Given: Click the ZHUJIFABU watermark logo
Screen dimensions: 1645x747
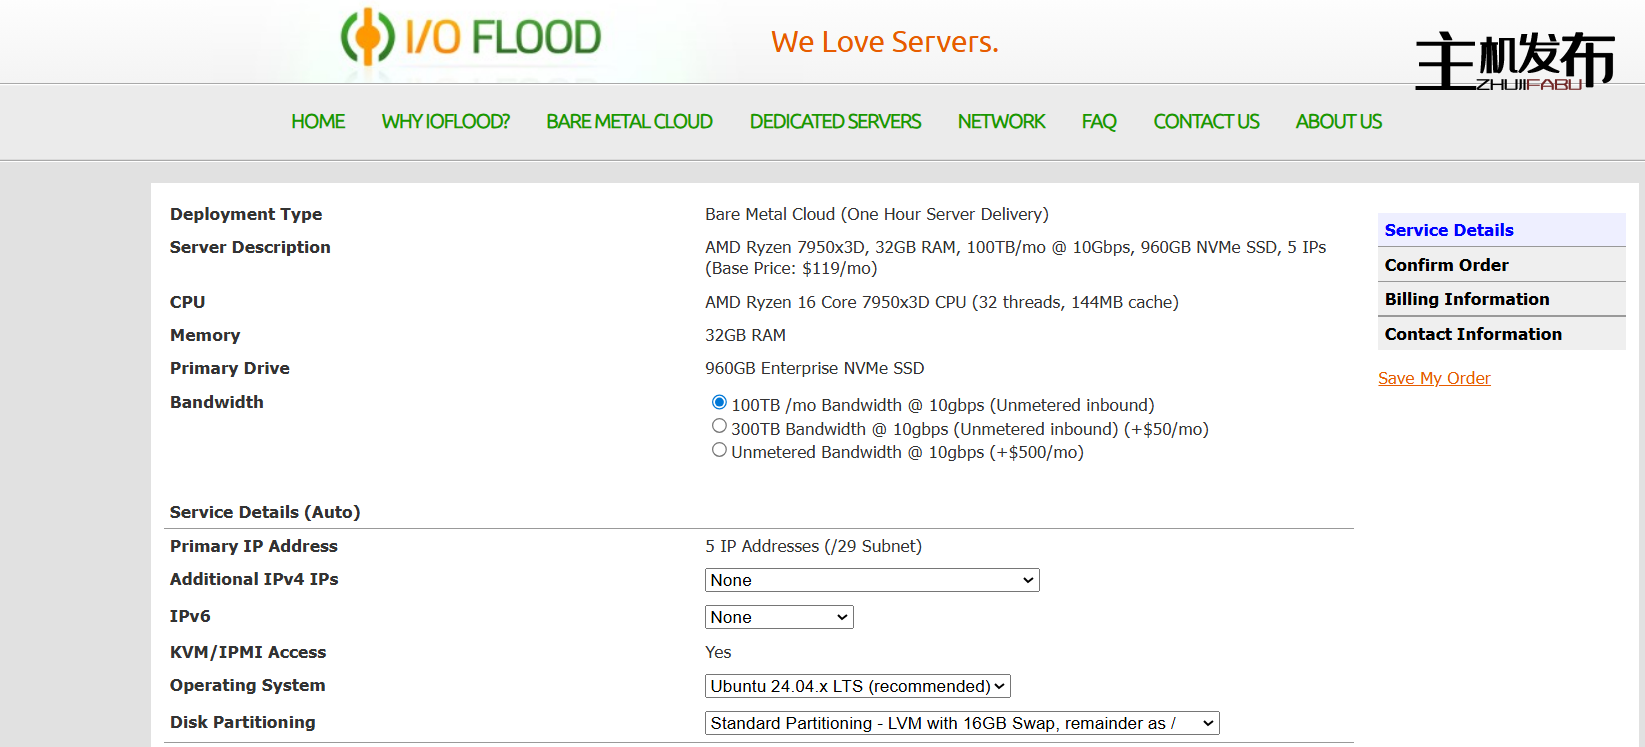Looking at the screenshot, I should point(1514,61).
